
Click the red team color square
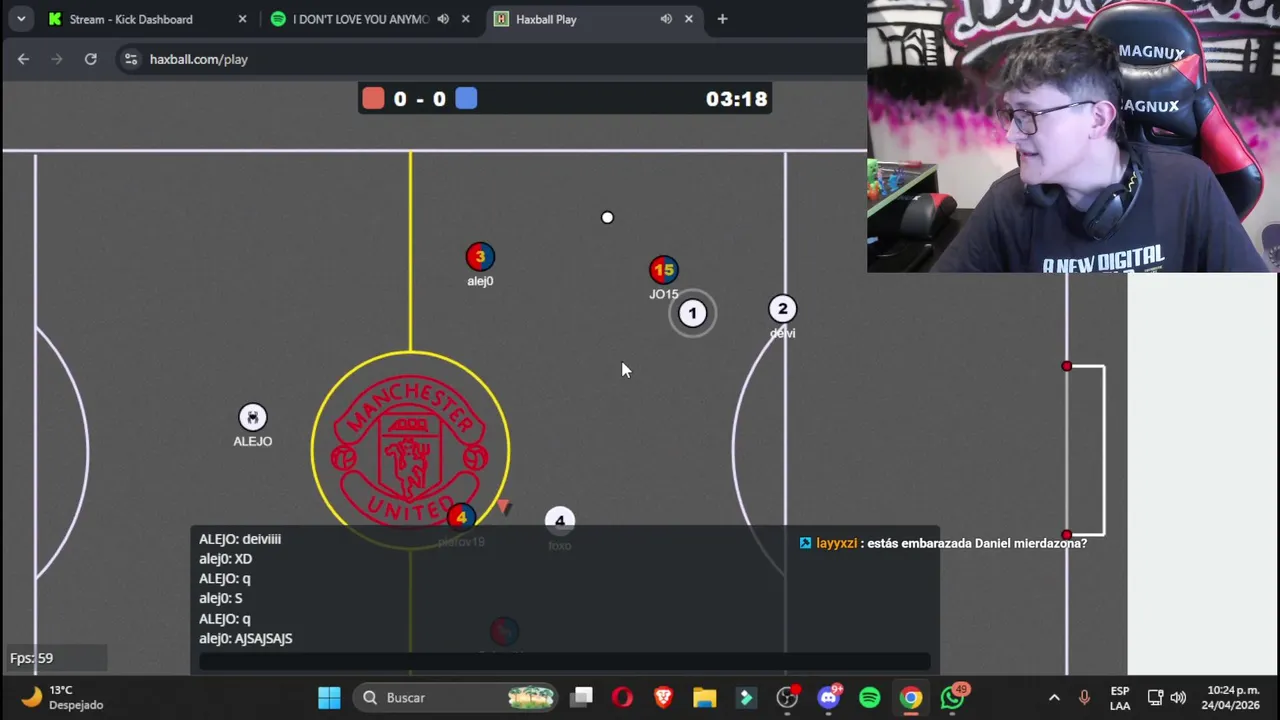click(373, 98)
